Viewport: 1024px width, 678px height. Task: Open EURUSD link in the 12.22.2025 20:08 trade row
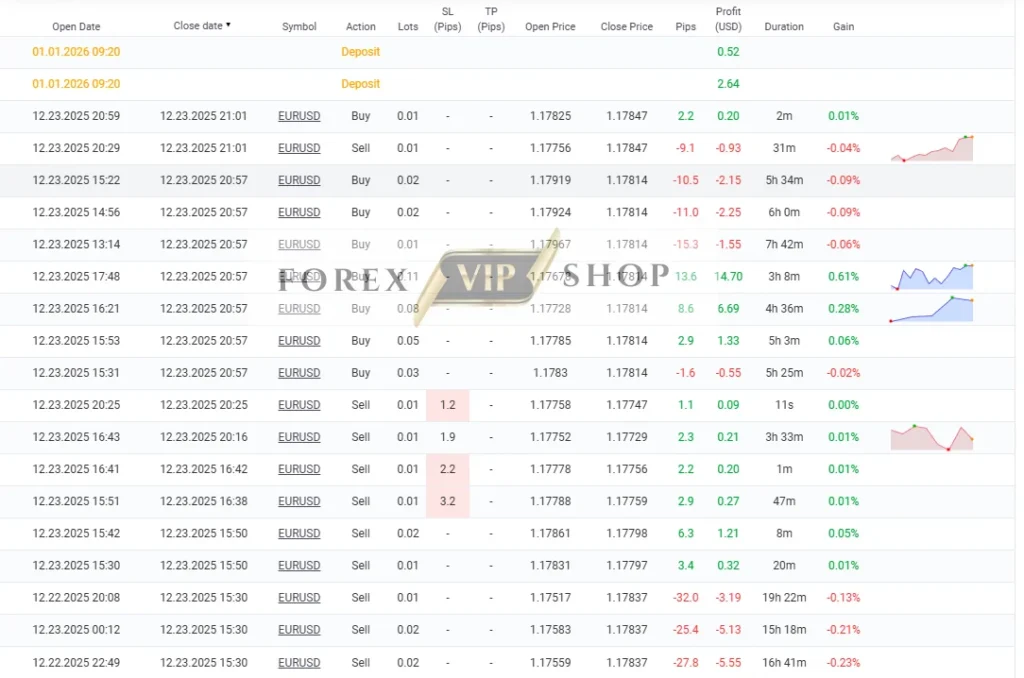299,598
